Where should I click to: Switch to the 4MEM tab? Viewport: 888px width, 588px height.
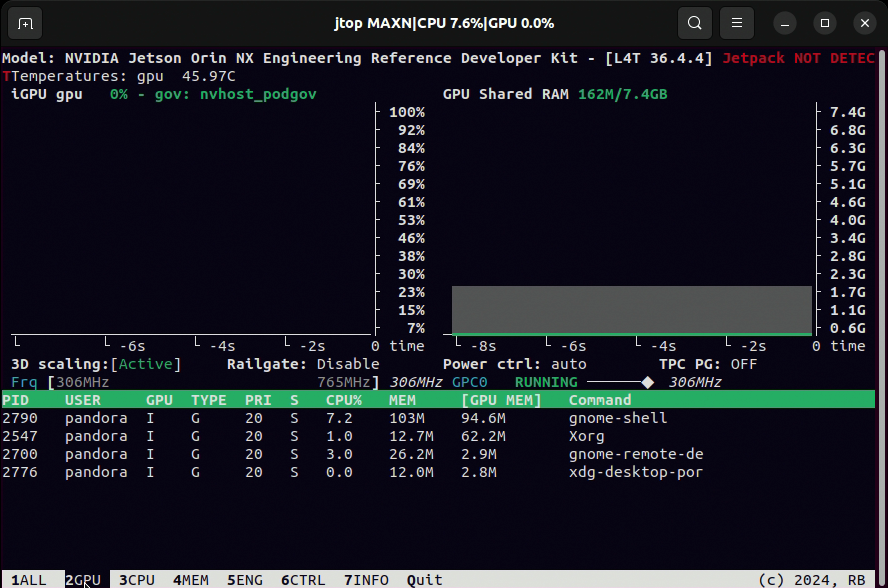(190, 580)
